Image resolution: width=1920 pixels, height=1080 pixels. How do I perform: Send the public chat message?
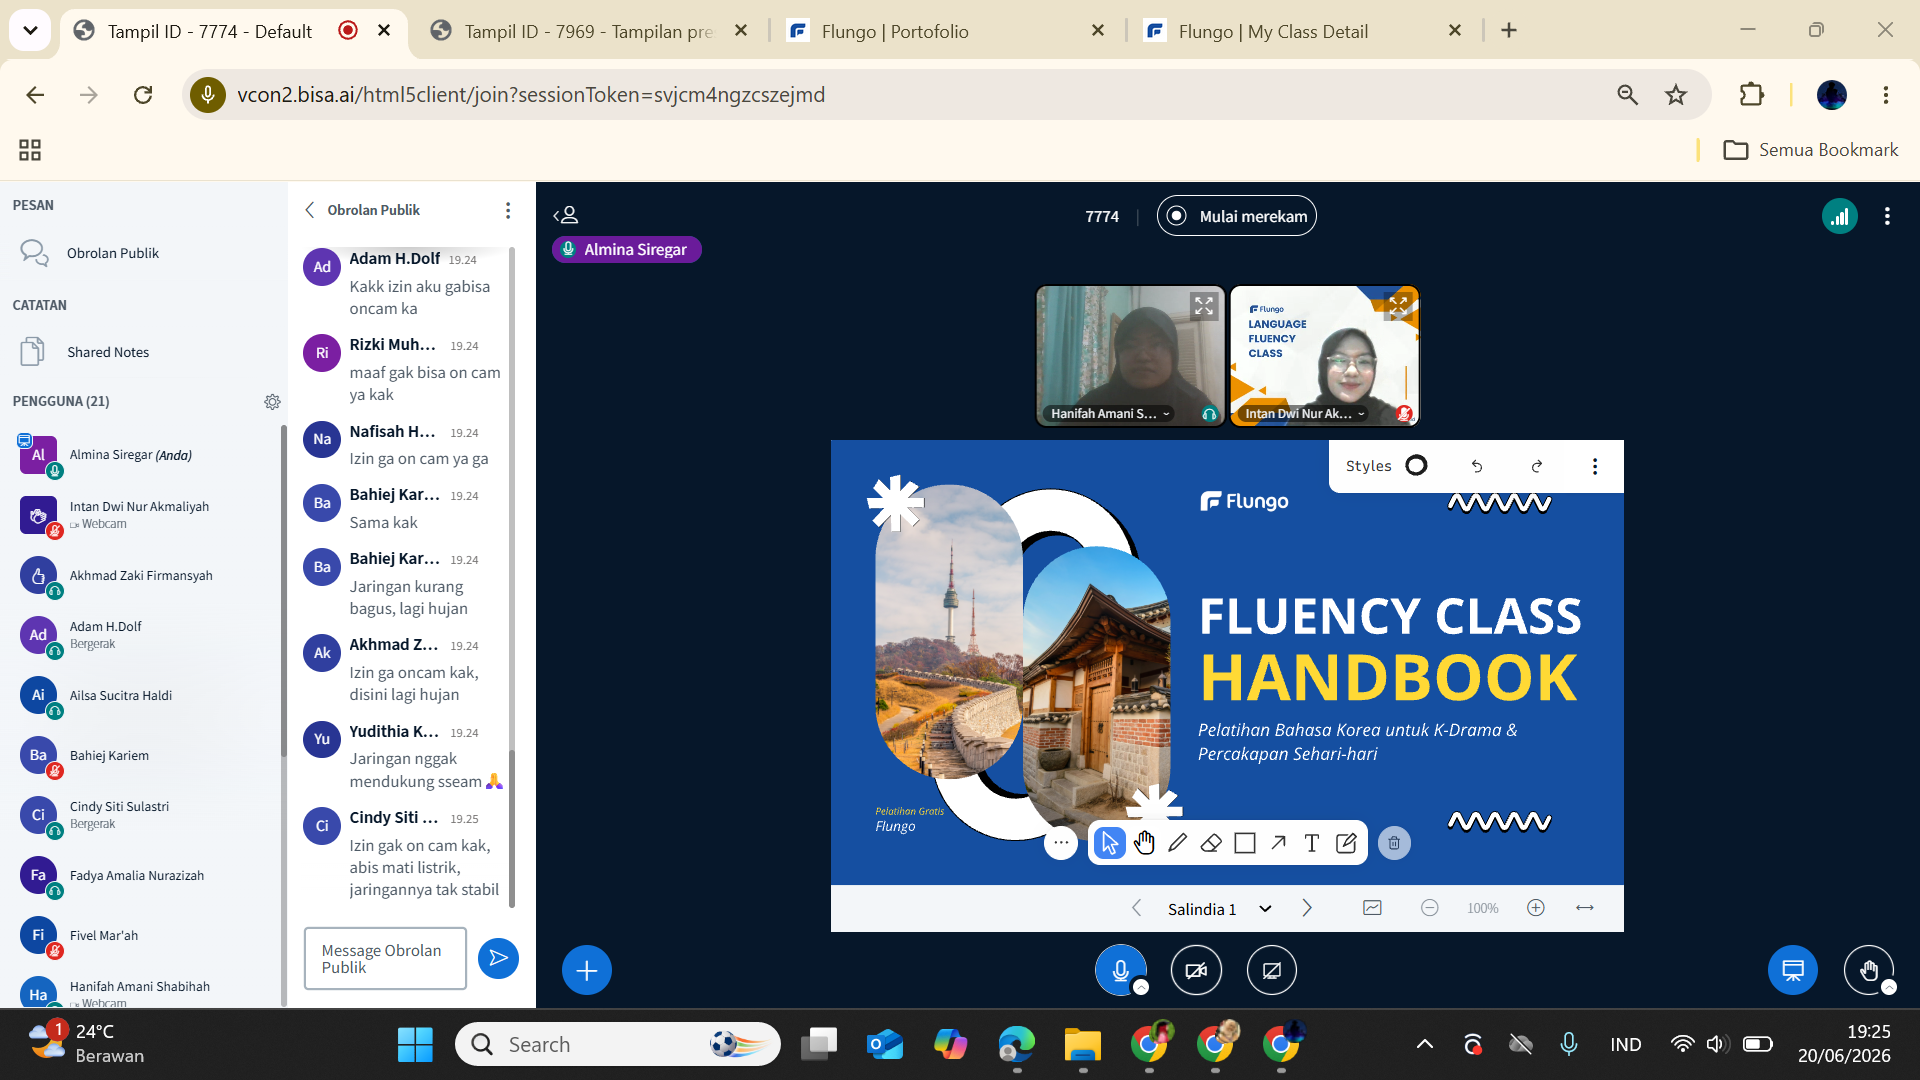[498, 958]
